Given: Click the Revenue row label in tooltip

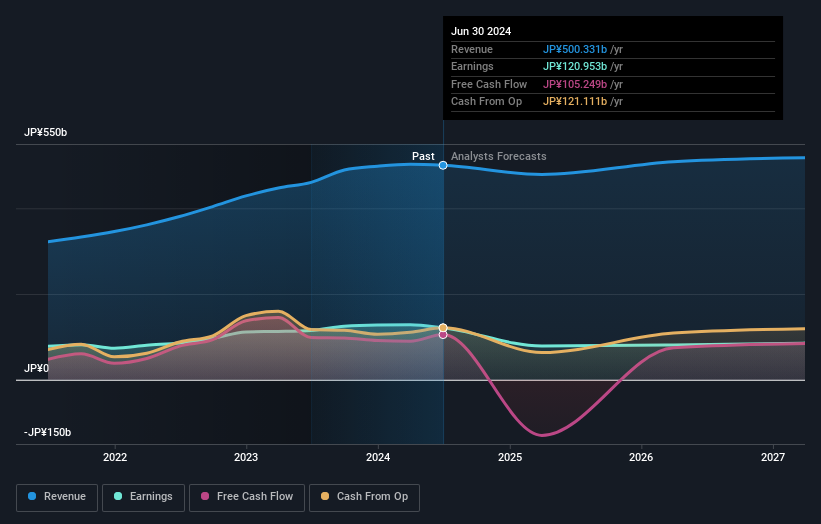Looking at the screenshot, I should (472, 49).
